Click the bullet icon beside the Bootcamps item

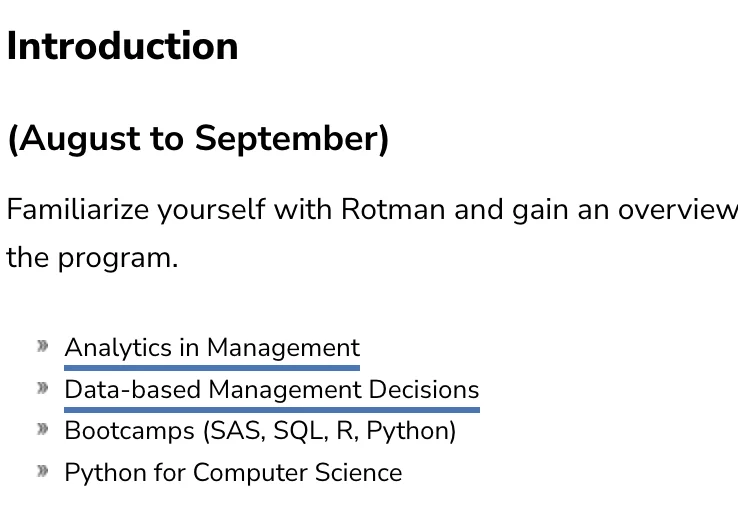(43, 429)
